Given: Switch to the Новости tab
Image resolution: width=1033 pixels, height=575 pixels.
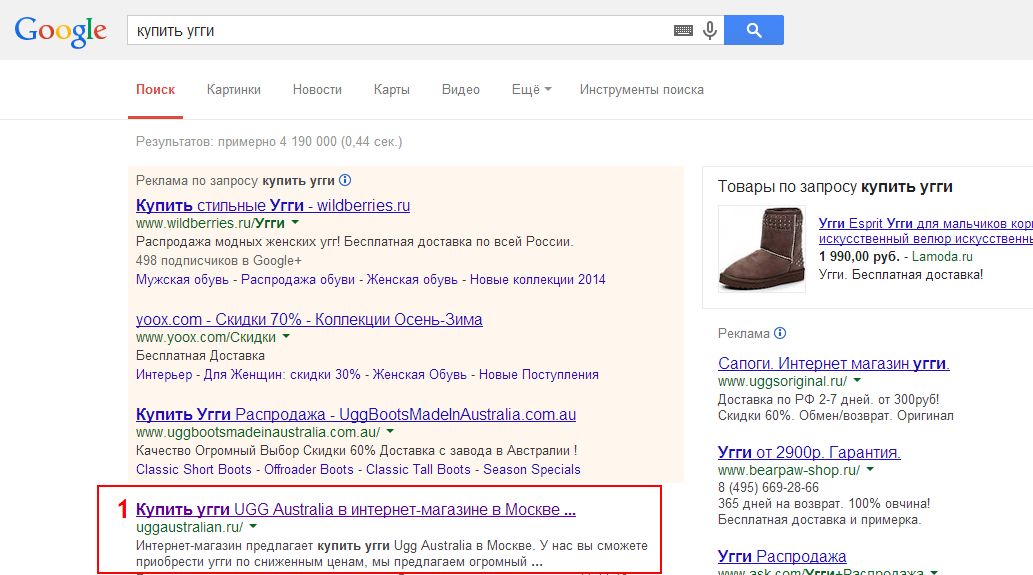Looking at the screenshot, I should [317, 90].
